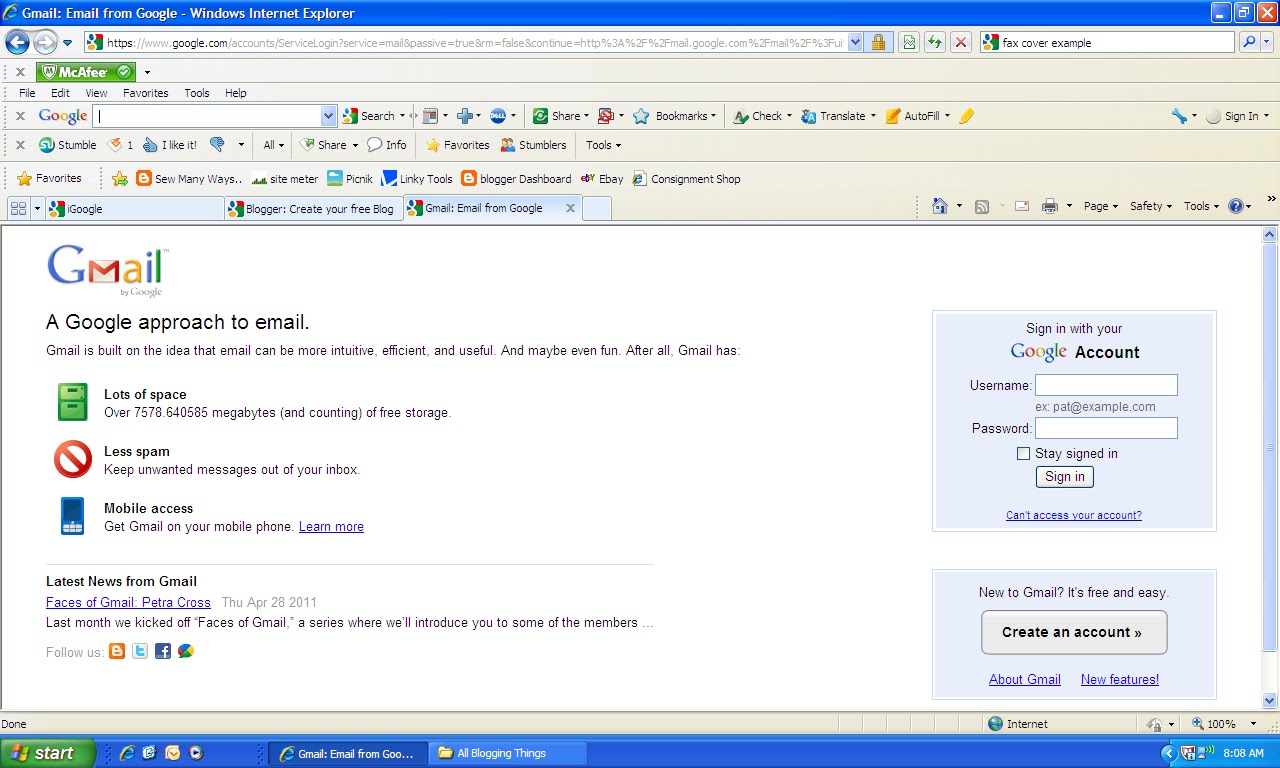Open the StumbleUpon 'All' topics dropdown
The image size is (1280, 768).
tap(273, 145)
